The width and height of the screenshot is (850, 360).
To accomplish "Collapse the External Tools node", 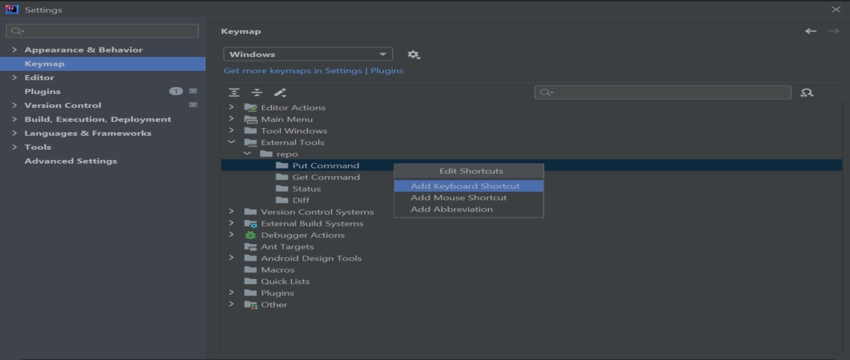I will point(231,142).
